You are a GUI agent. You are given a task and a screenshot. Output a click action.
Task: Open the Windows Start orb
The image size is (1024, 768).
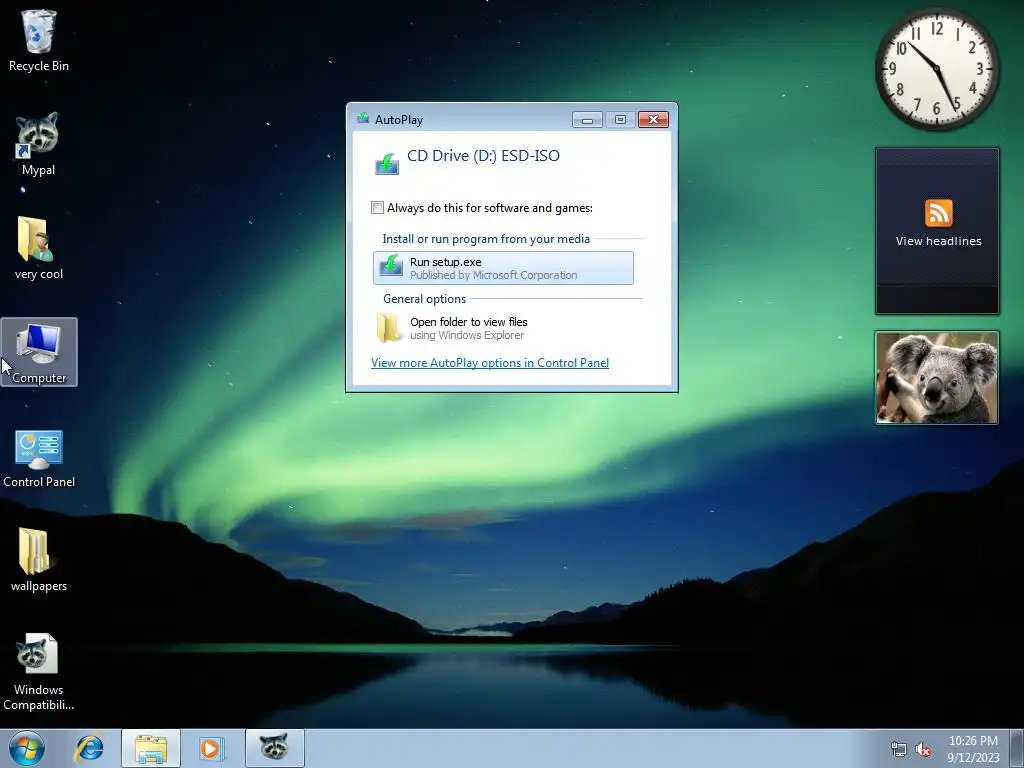[27, 748]
